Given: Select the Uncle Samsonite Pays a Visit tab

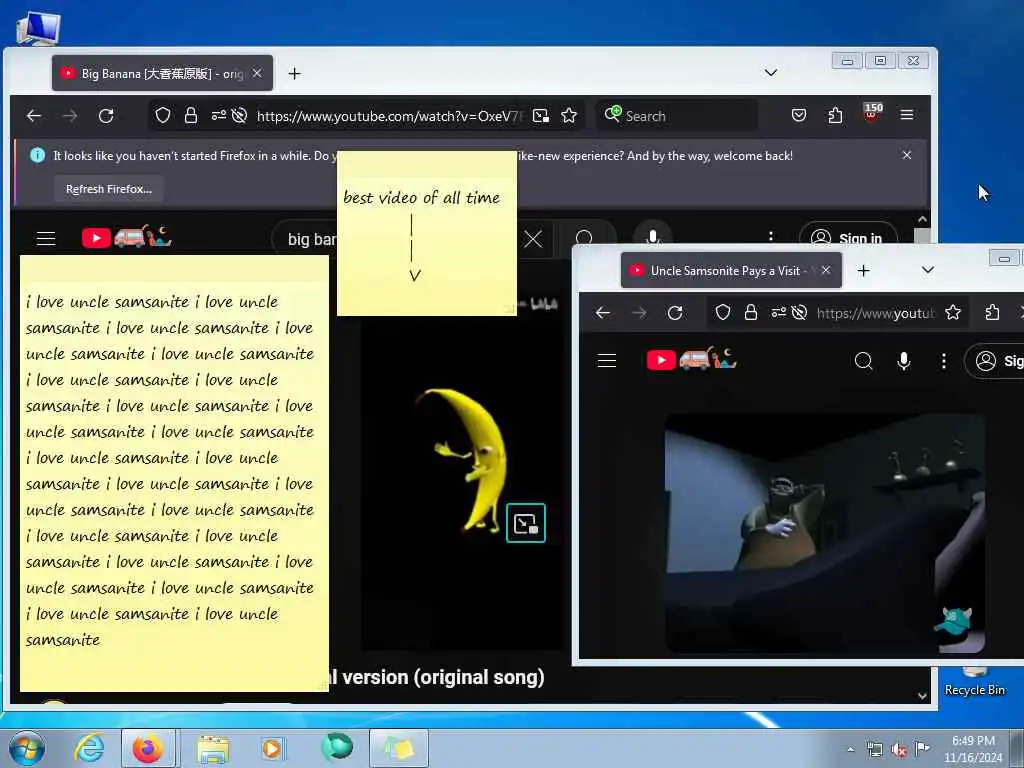Looking at the screenshot, I should pyautogui.click(x=731, y=270).
